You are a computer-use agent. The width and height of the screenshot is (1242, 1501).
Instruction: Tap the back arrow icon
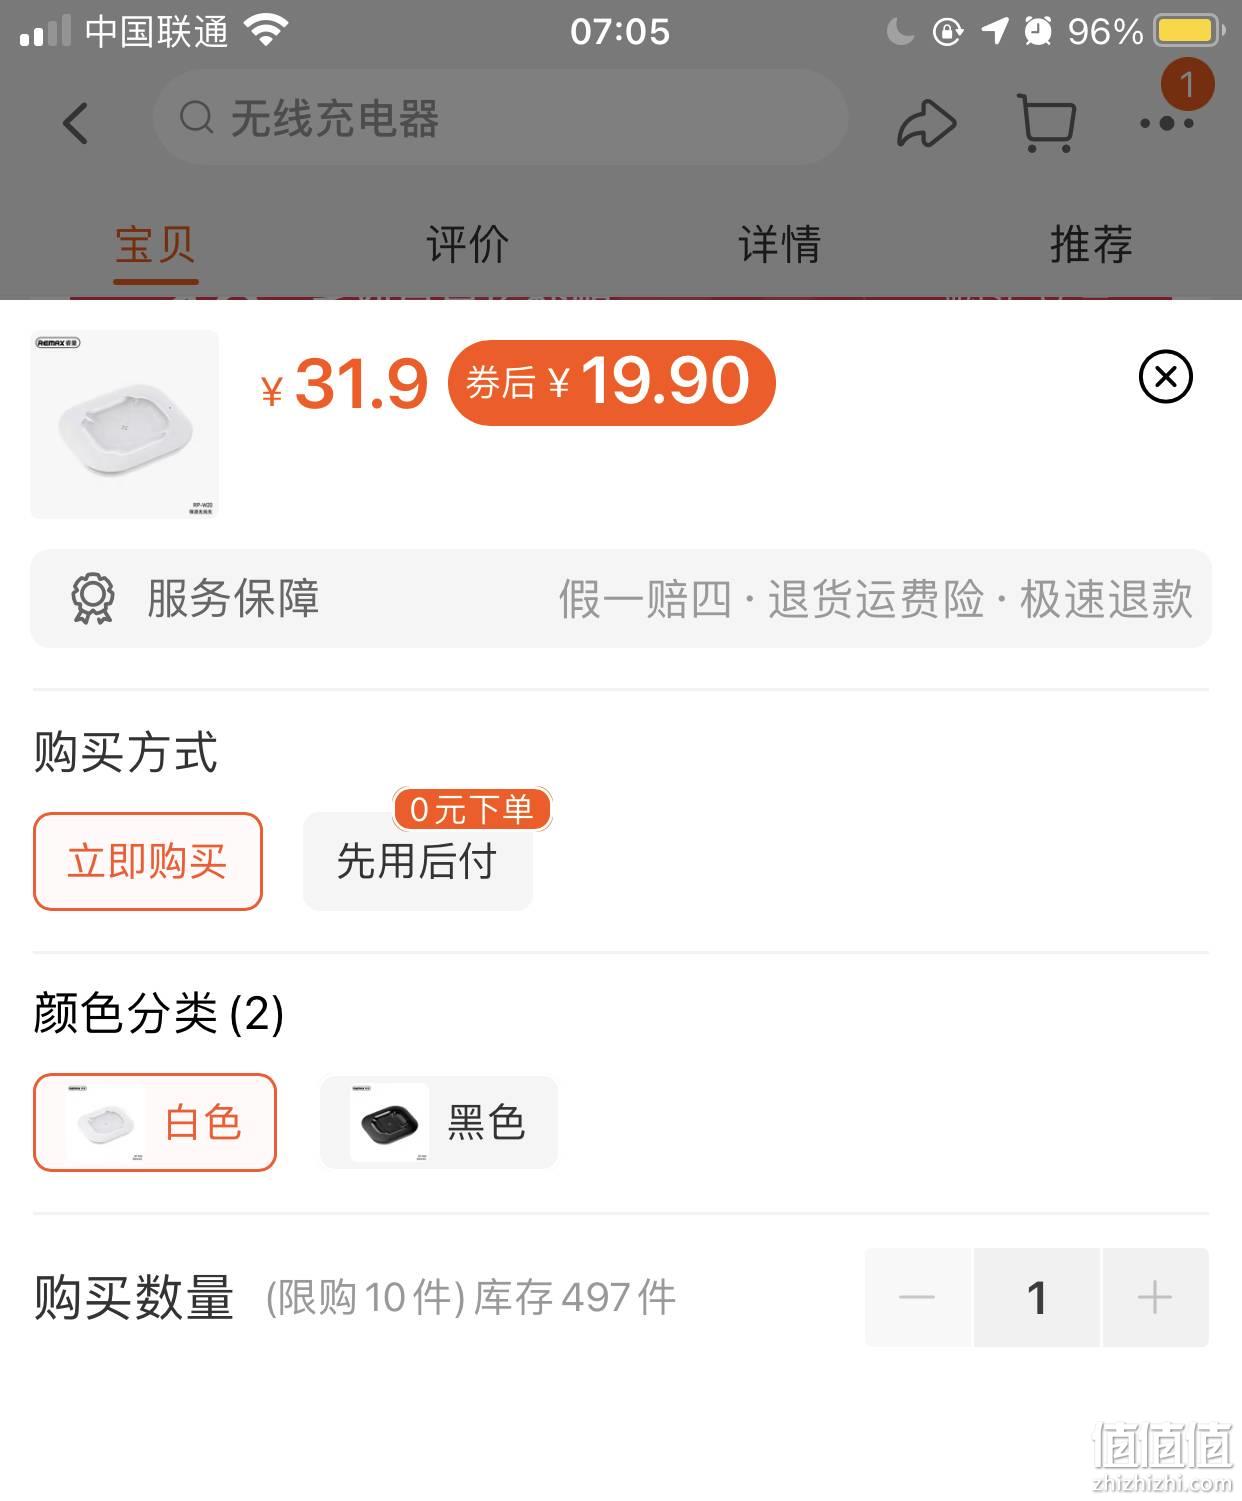(x=76, y=123)
